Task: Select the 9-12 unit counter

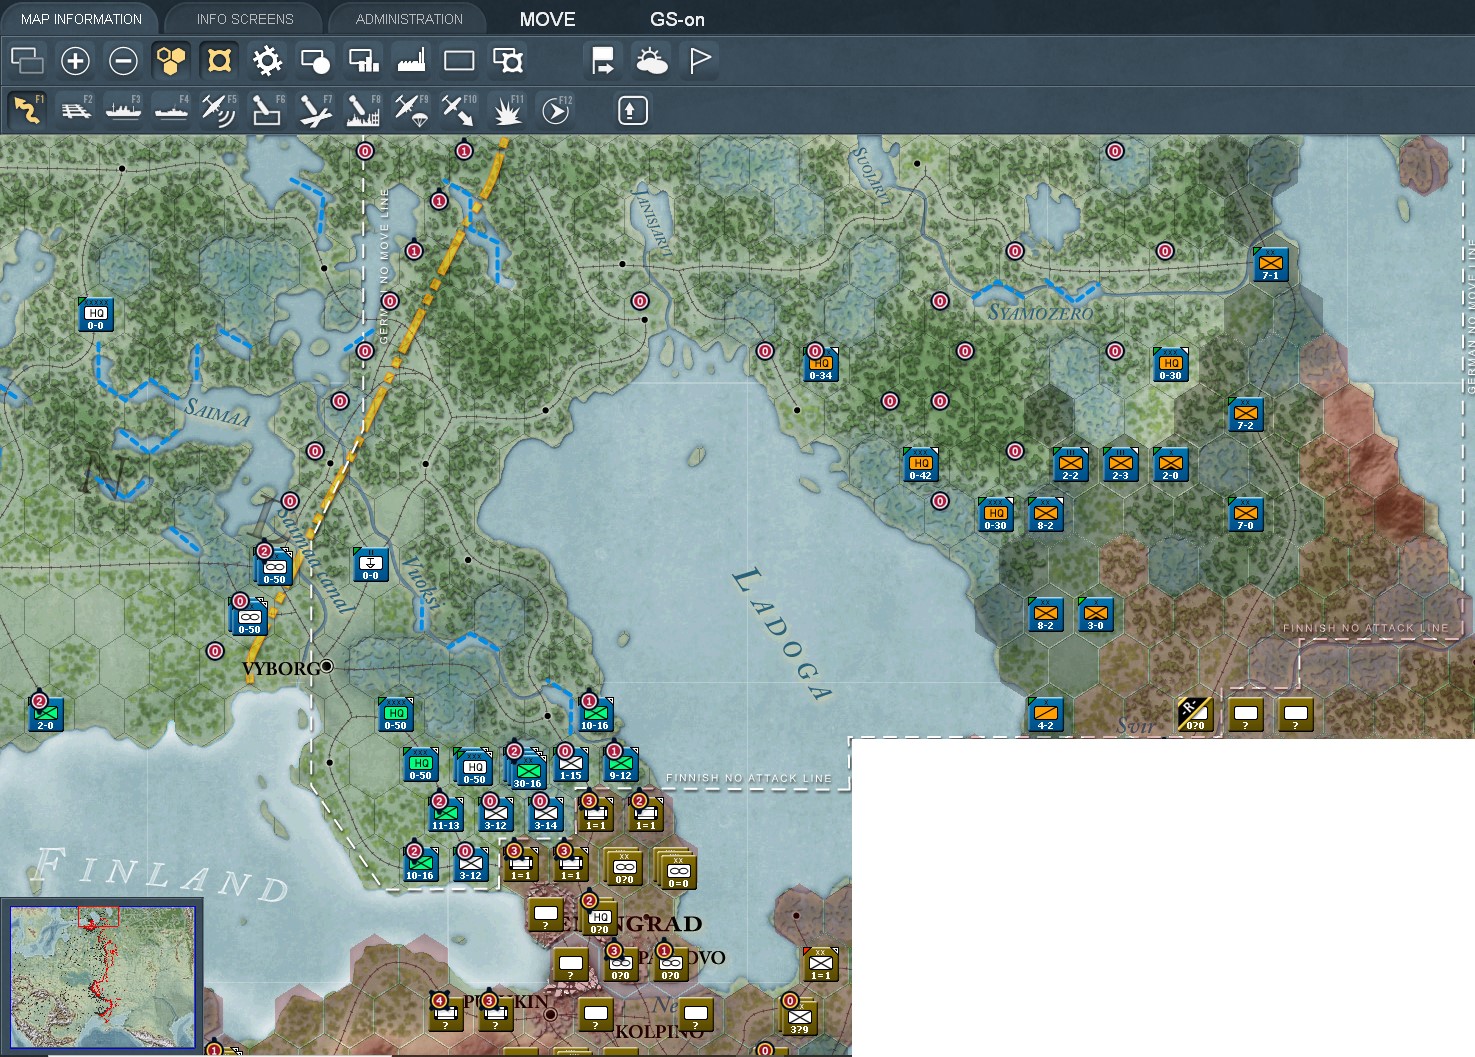Action: pos(620,765)
